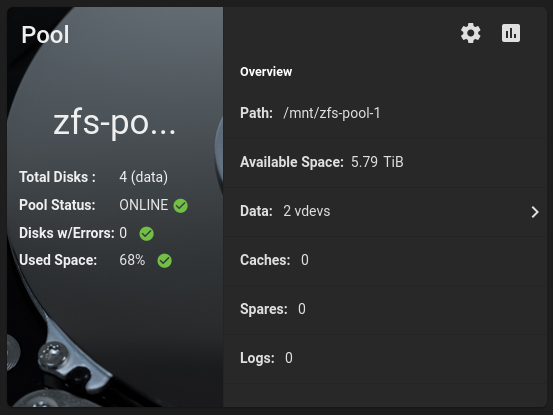This screenshot has height=415, width=553.
Task: Open pool settings gear icon
Action: 470,33
